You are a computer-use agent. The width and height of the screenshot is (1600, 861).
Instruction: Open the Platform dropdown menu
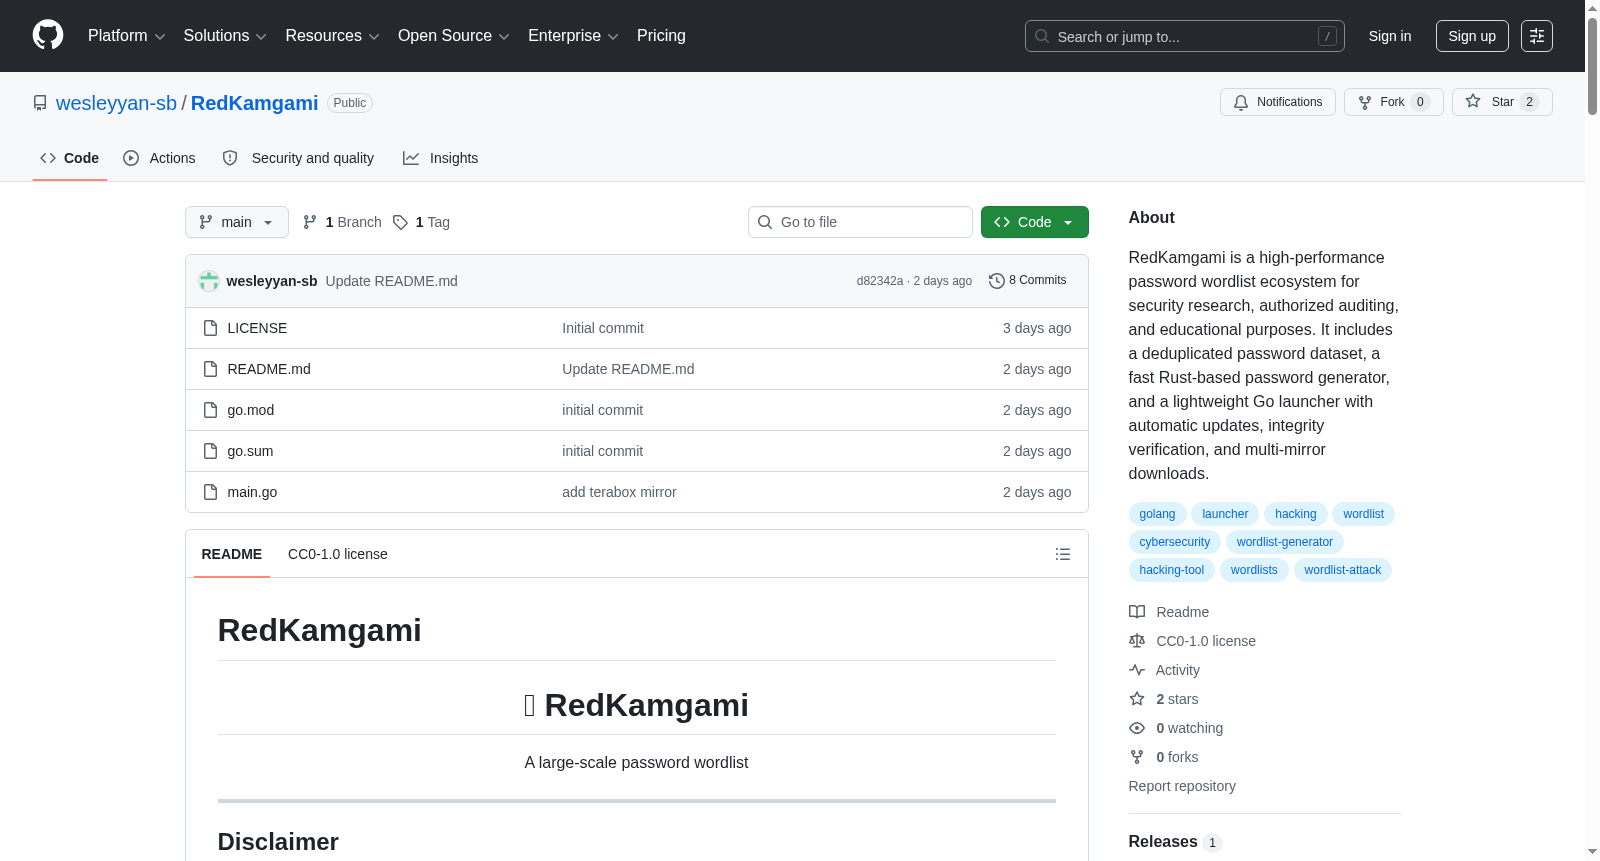(127, 36)
